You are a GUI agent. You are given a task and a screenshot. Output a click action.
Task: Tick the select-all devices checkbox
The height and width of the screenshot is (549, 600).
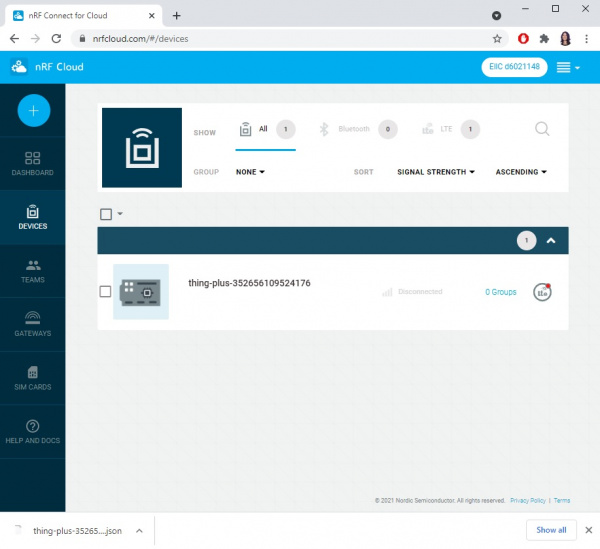point(106,214)
